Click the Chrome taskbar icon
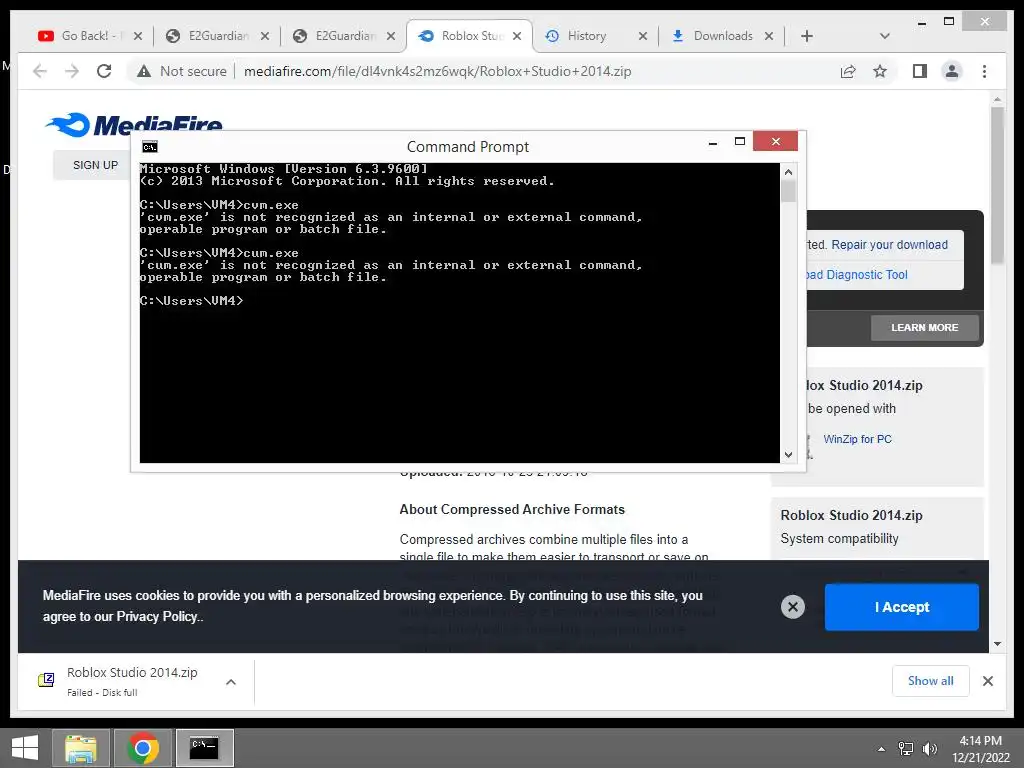The height and width of the screenshot is (768, 1024). tap(143, 748)
